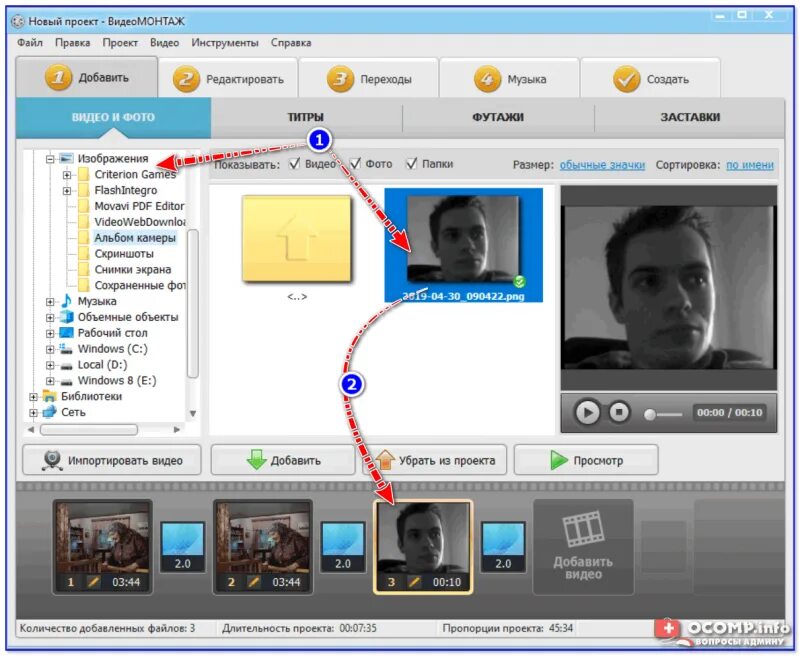This screenshot has height=656, width=800.
Task: Expand the Рабочий стол node
Action: [50, 334]
